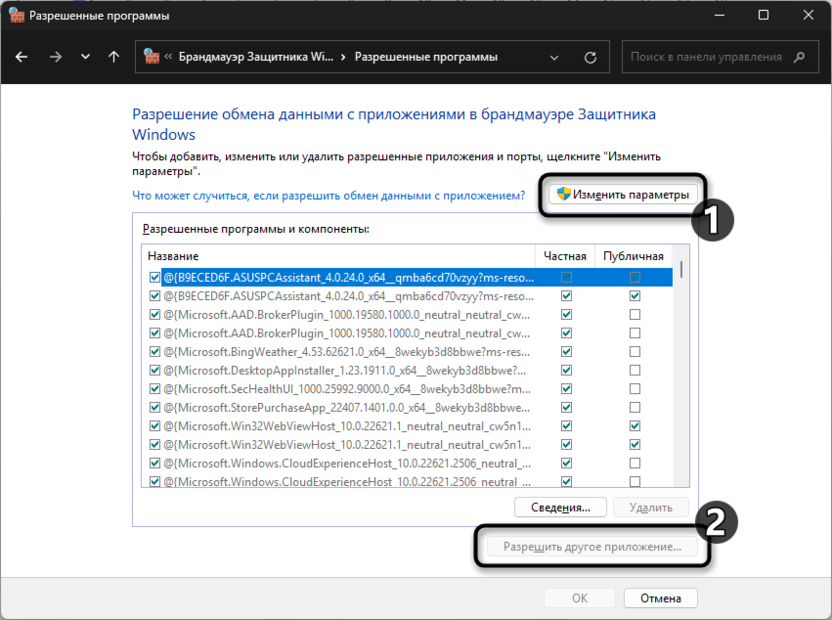Click the Отмена button
Image resolution: width=832 pixels, height=620 pixels.
pos(660,598)
